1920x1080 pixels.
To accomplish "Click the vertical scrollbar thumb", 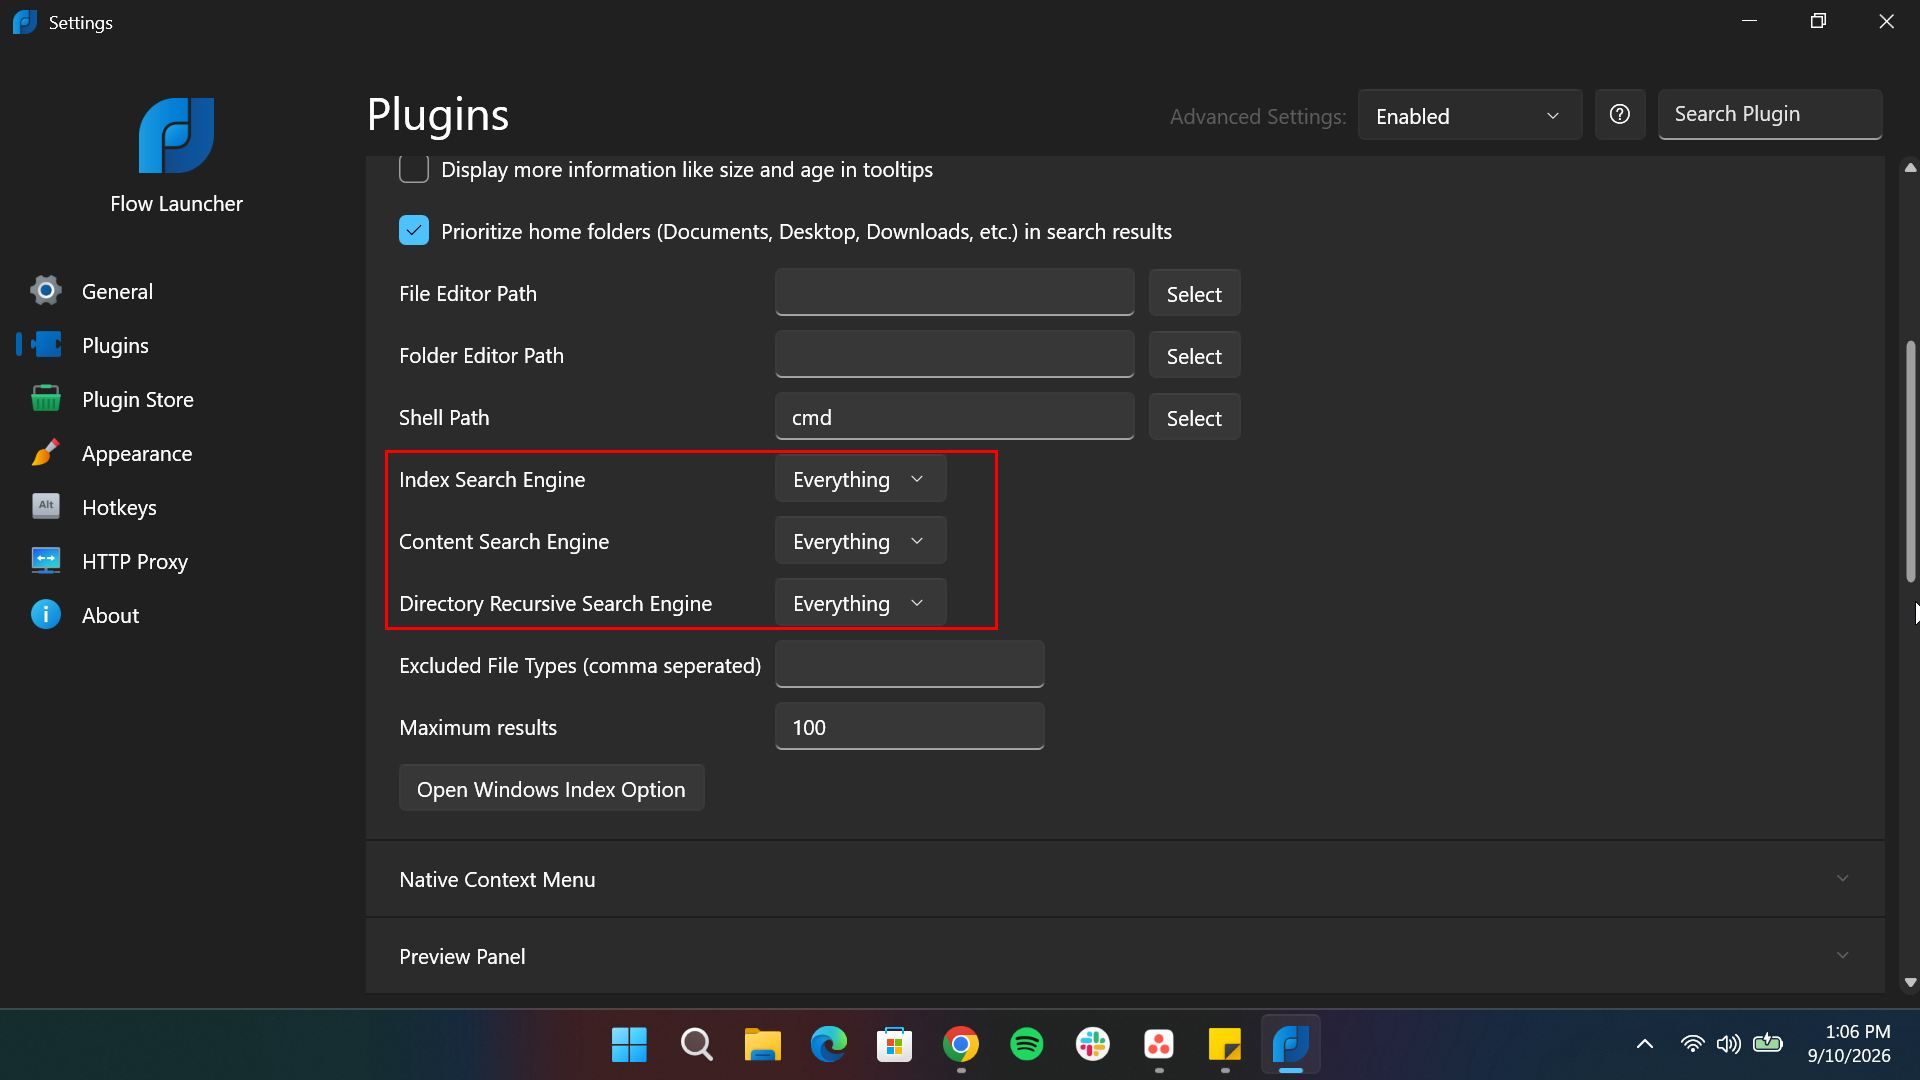I will [1910, 461].
